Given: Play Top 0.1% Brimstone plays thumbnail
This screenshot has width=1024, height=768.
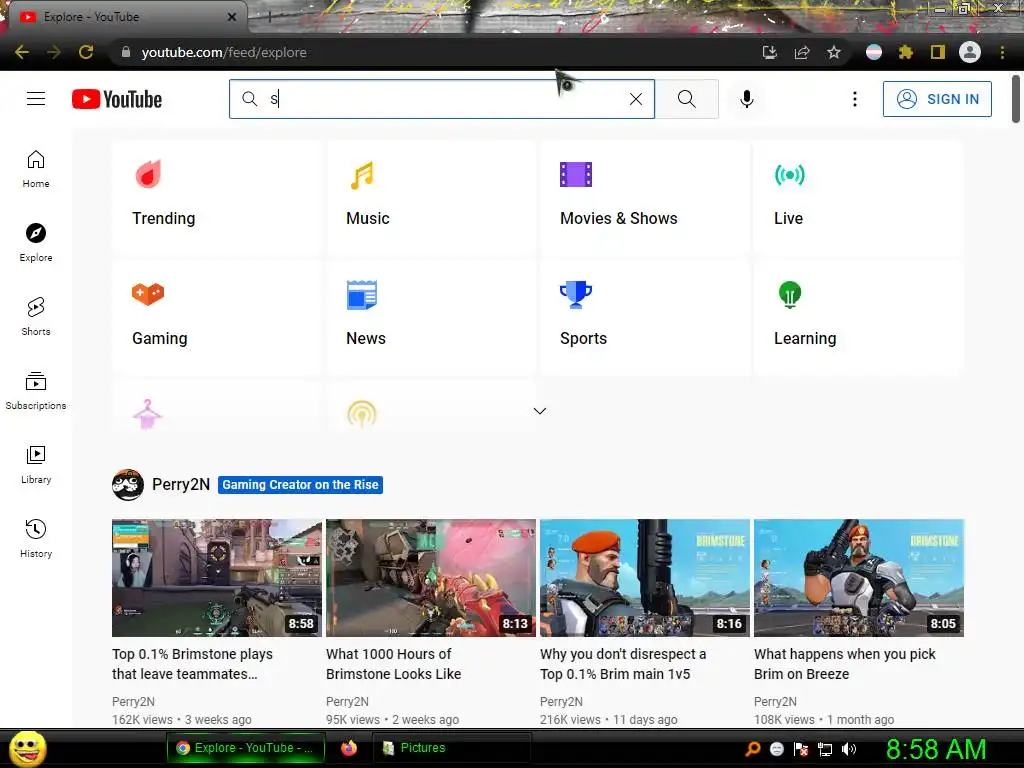Looking at the screenshot, I should point(217,577).
